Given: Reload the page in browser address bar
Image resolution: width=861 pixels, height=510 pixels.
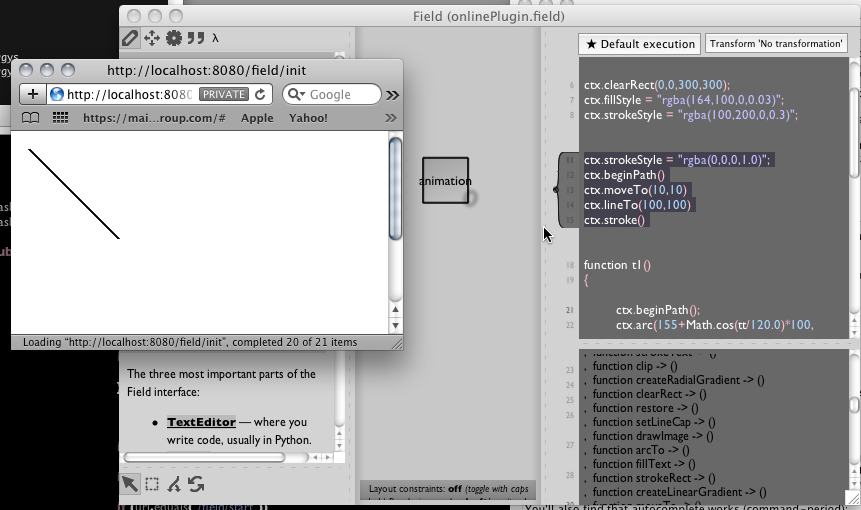Looking at the screenshot, I should point(260,94).
